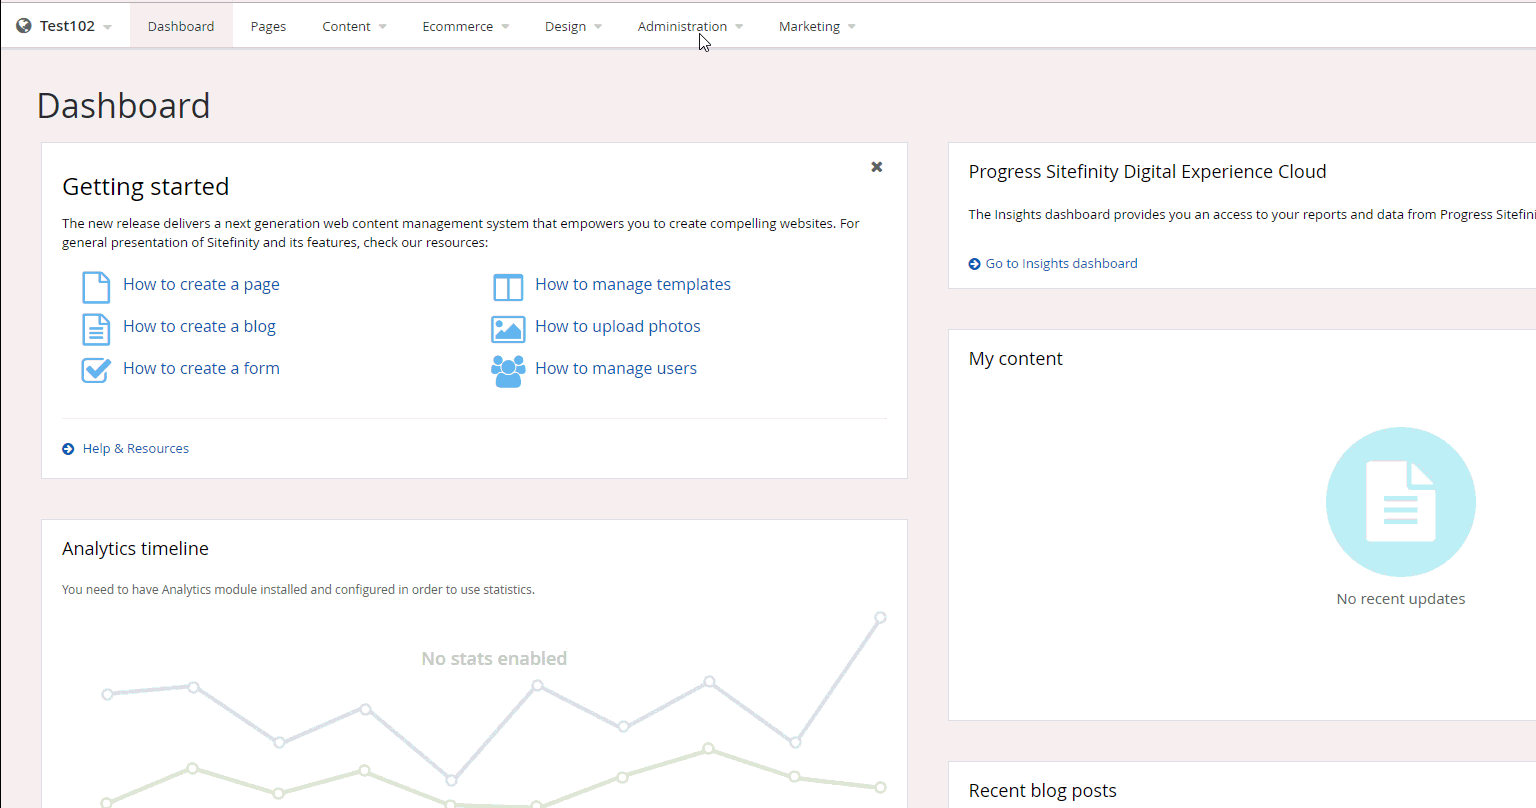
Task: Go to the Pages tab
Action: point(268,27)
